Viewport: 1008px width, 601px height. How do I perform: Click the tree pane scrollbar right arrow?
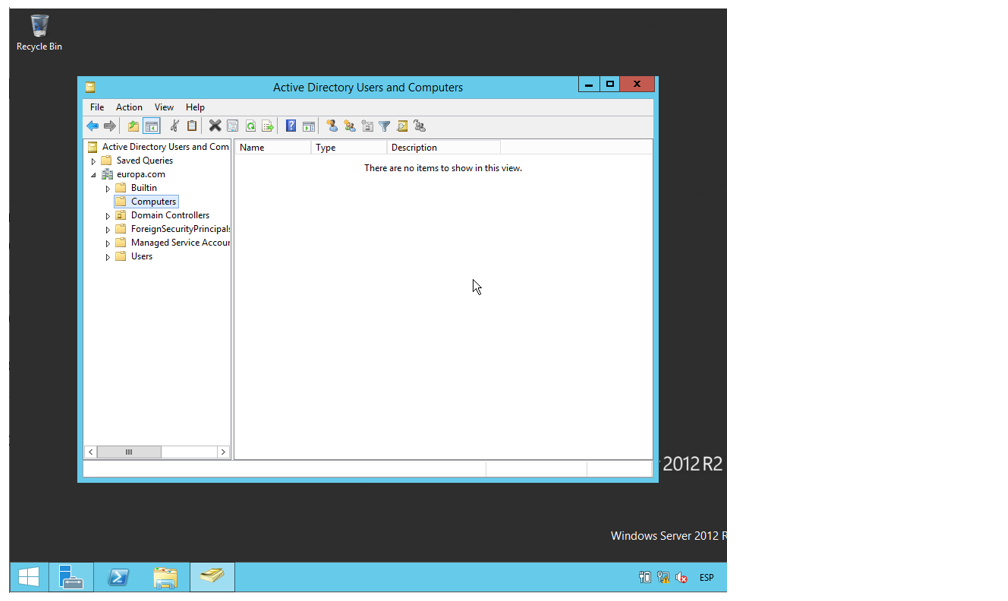click(223, 452)
